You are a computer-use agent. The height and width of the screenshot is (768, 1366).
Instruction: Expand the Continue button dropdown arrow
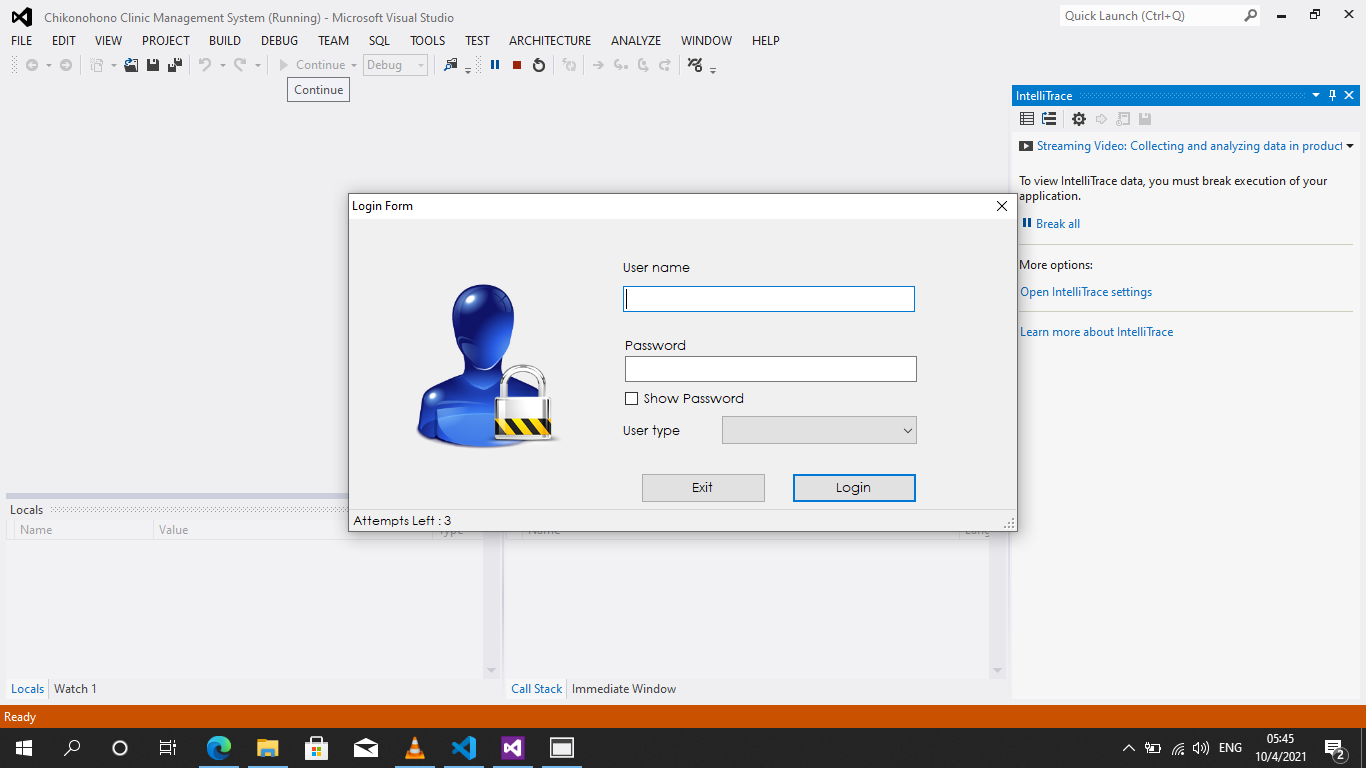[x=354, y=65]
